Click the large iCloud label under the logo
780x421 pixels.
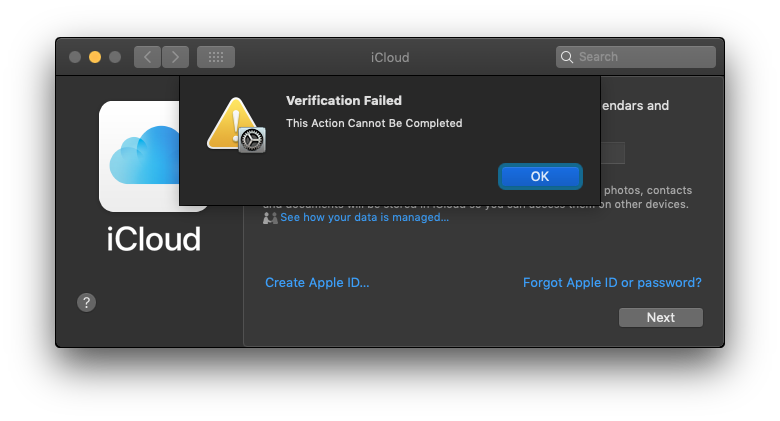click(x=154, y=239)
